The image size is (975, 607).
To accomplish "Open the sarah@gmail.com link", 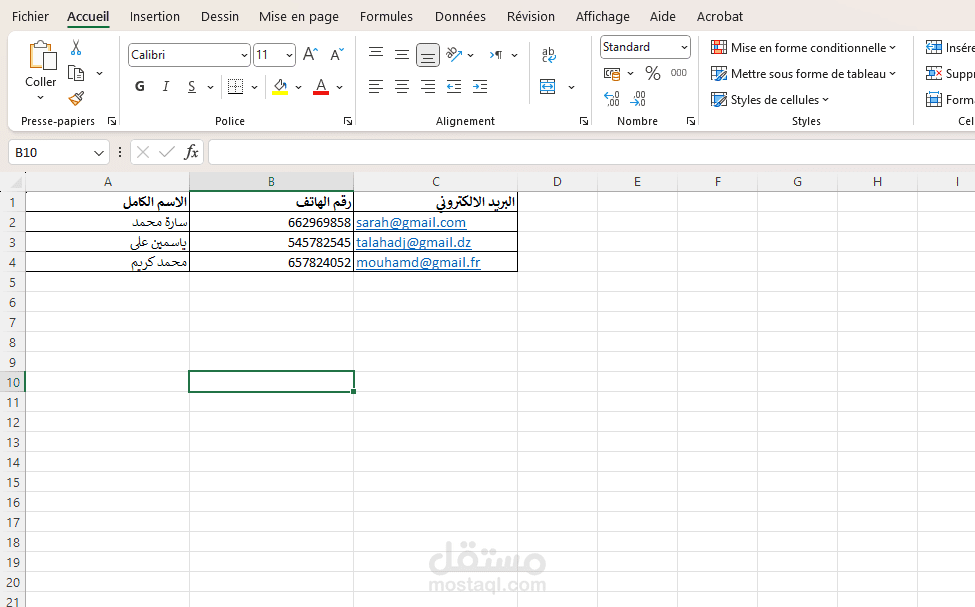I will pyautogui.click(x=411, y=223).
